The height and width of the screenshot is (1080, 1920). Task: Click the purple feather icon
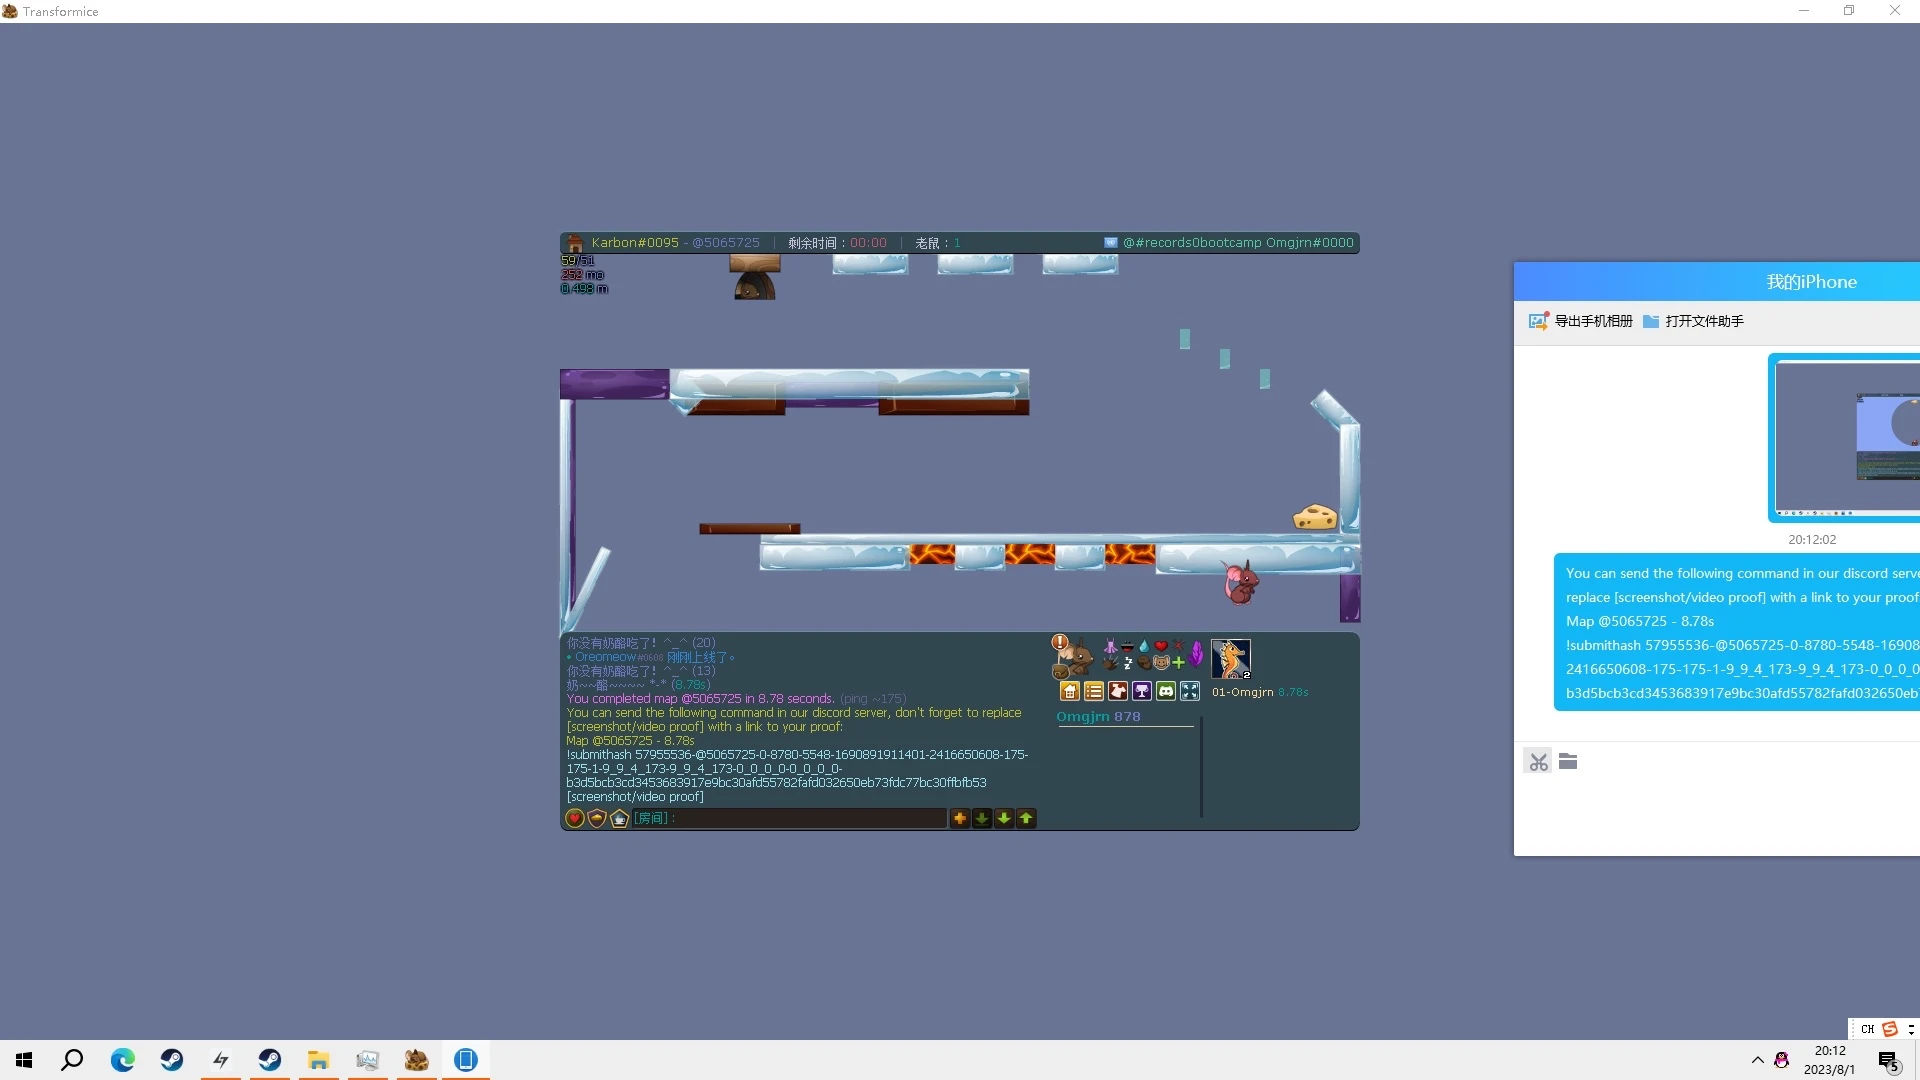click(1196, 654)
